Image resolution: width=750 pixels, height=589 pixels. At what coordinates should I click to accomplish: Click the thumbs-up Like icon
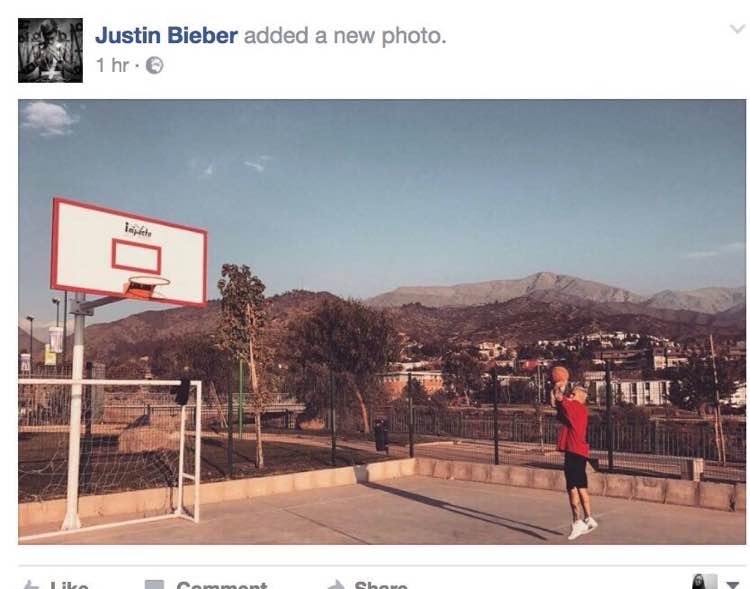31,585
